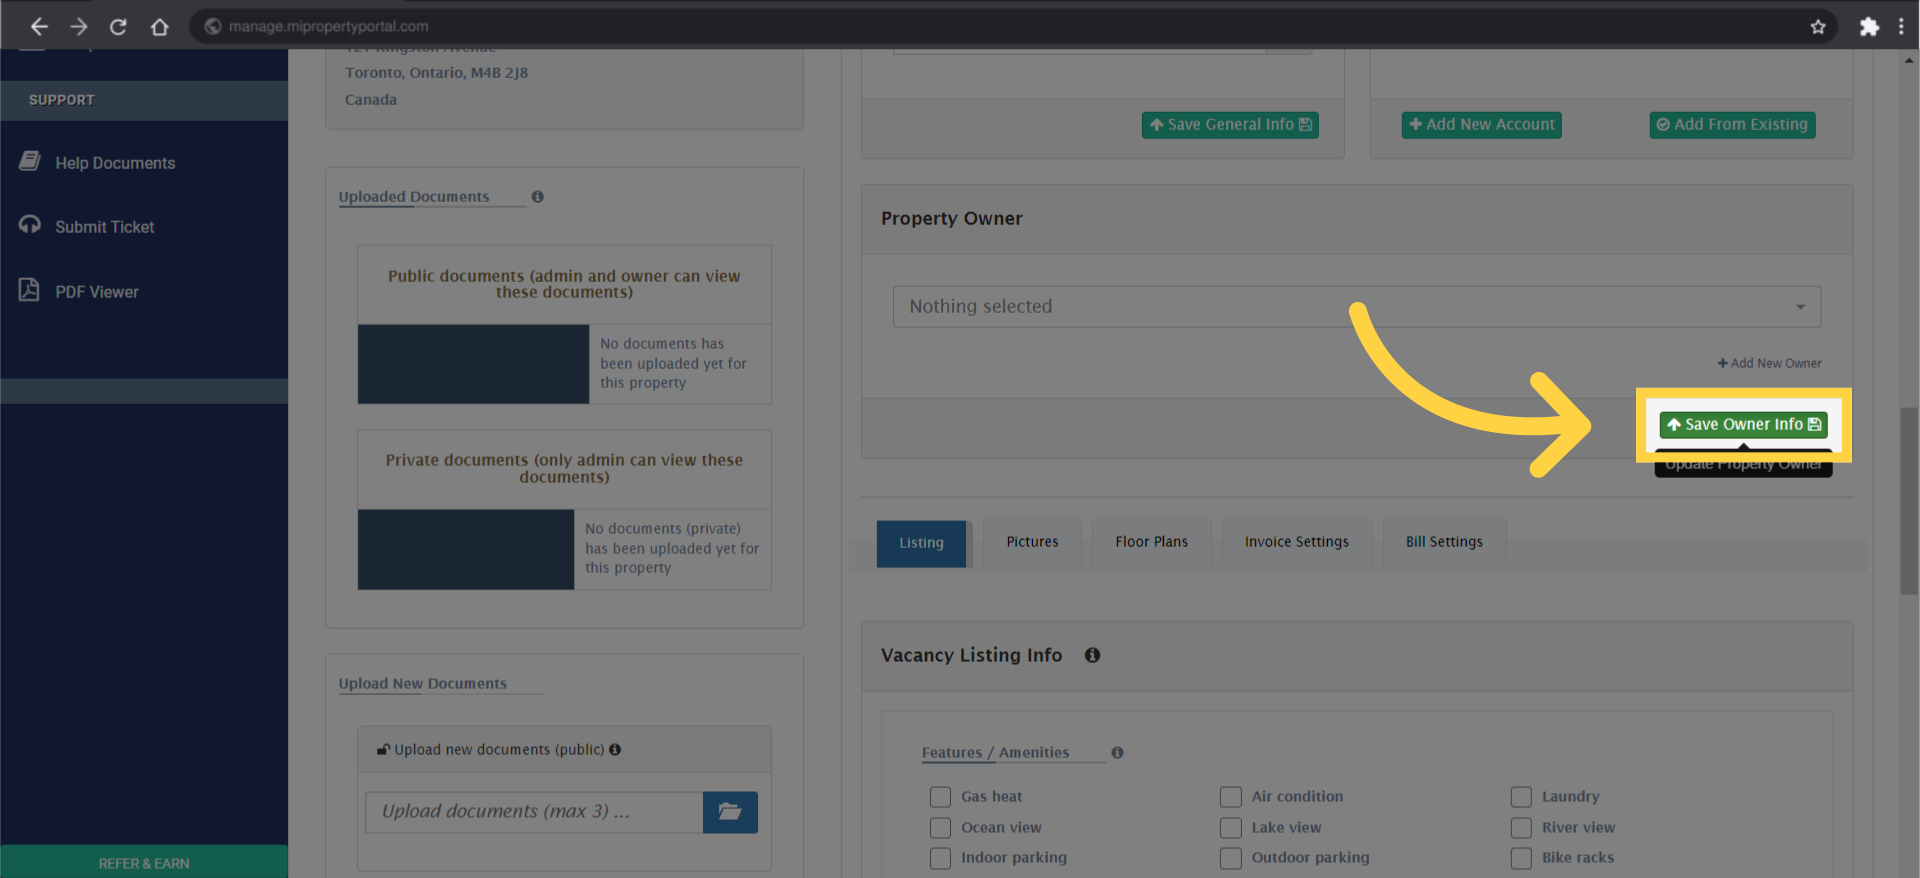Screen dimensions: 1920x878
Task: Go forward with the browser forward arrow
Action: 79,27
